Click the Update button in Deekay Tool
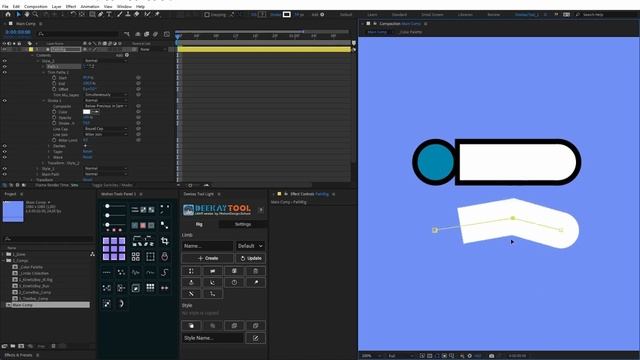This screenshot has height=360, width=640. [251, 258]
